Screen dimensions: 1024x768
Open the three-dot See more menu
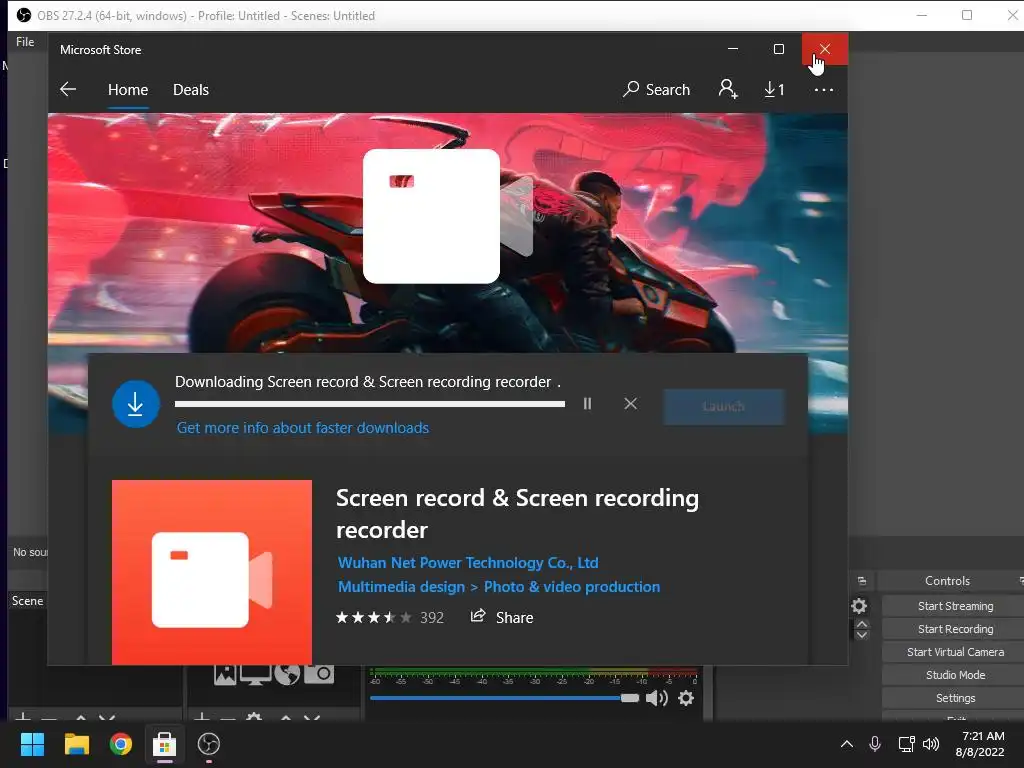[x=824, y=90]
